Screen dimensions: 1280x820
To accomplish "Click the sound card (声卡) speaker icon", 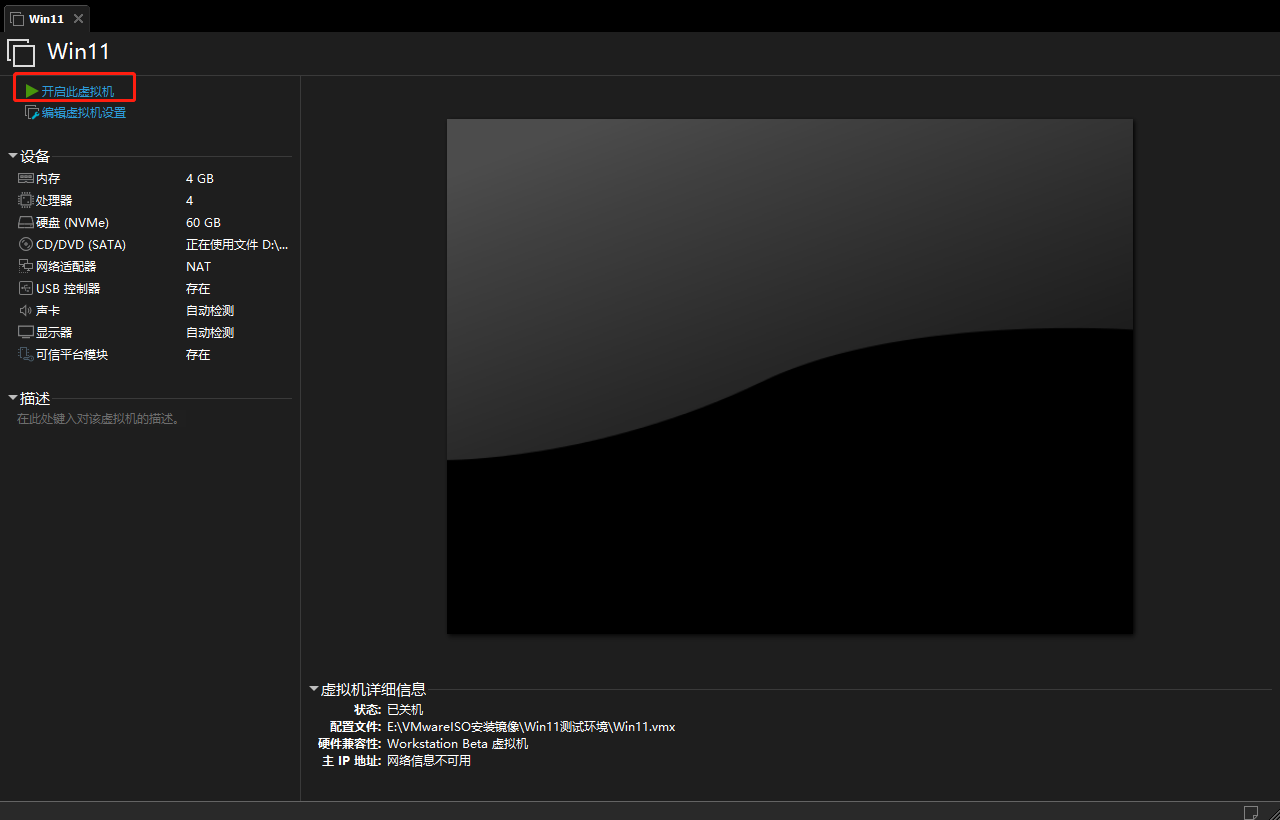I will click(26, 310).
